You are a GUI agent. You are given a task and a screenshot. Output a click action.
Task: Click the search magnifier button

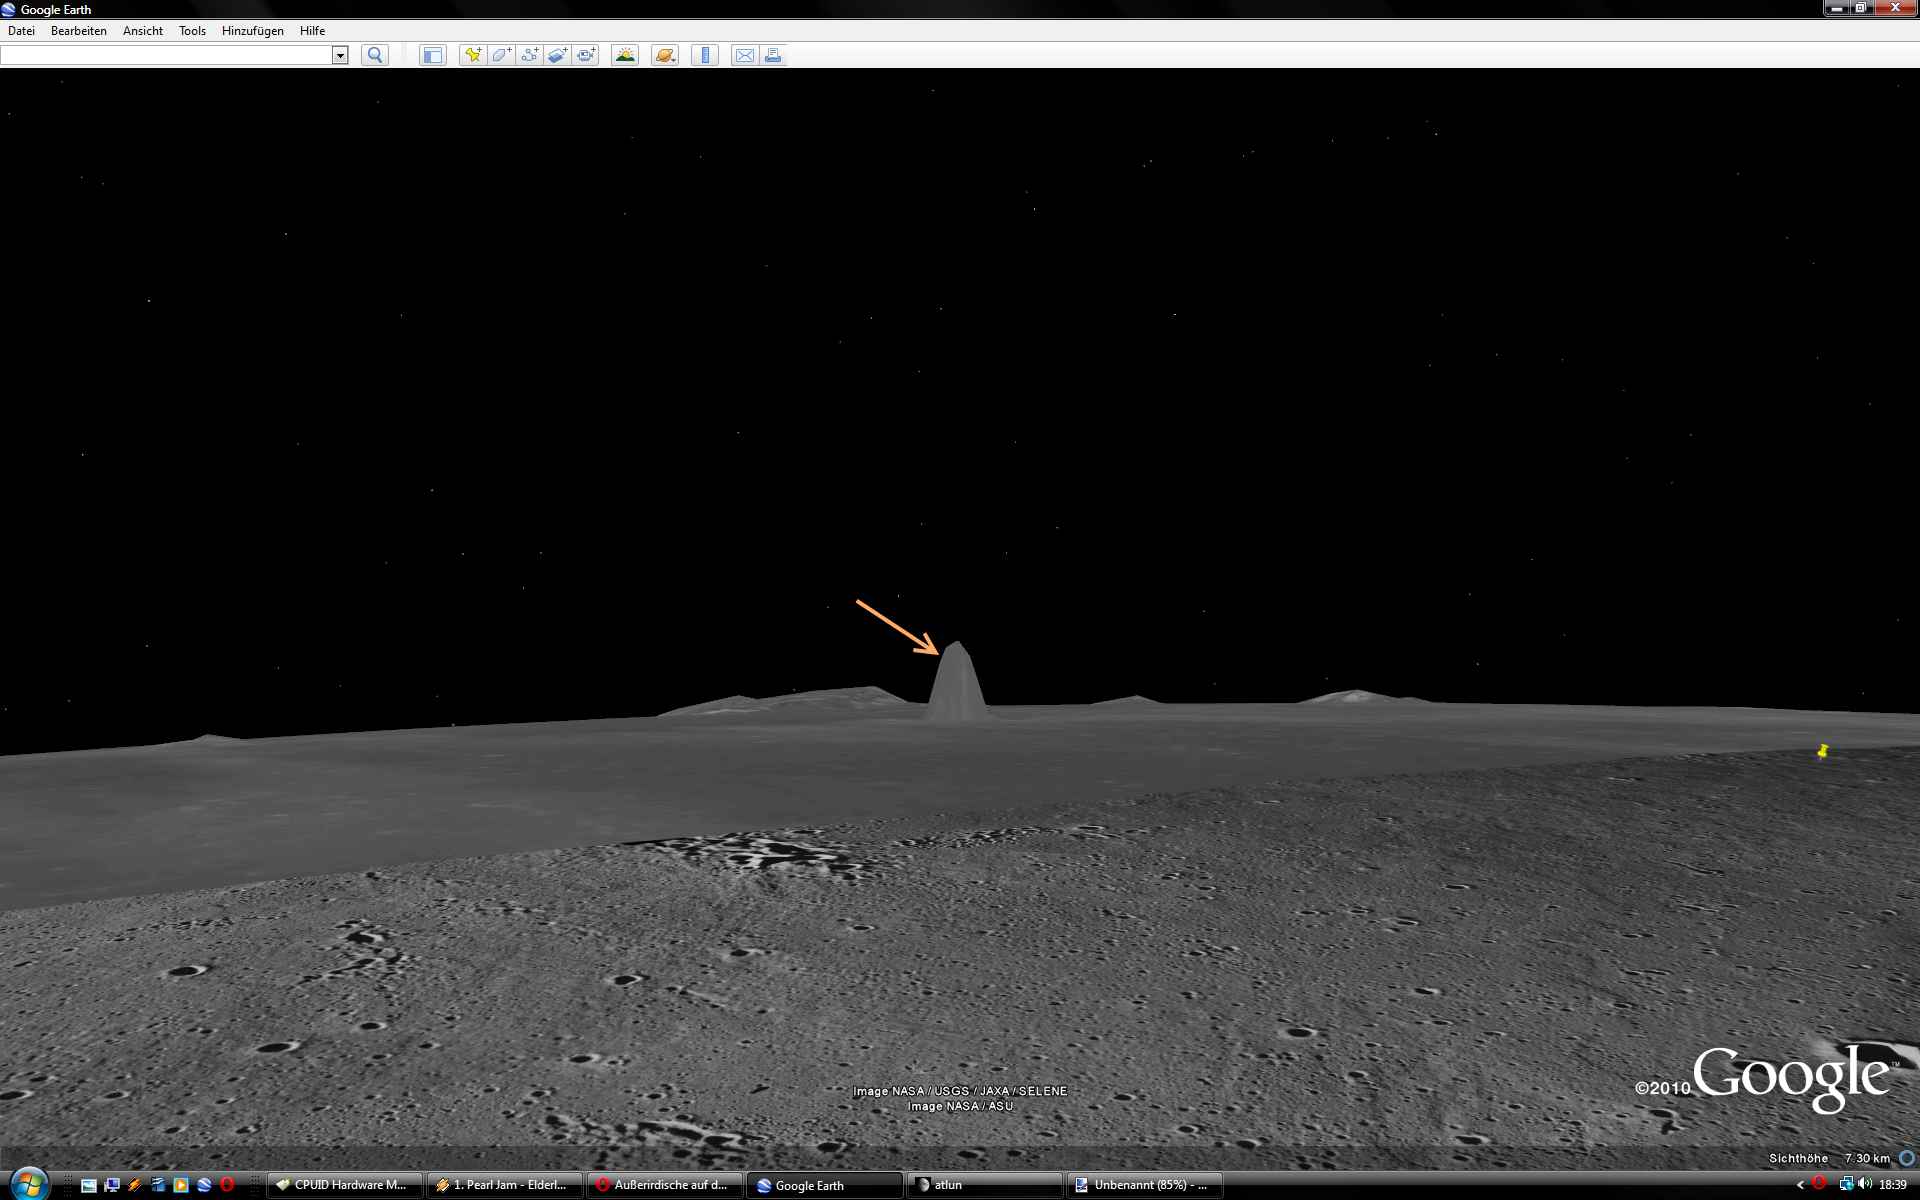(375, 56)
